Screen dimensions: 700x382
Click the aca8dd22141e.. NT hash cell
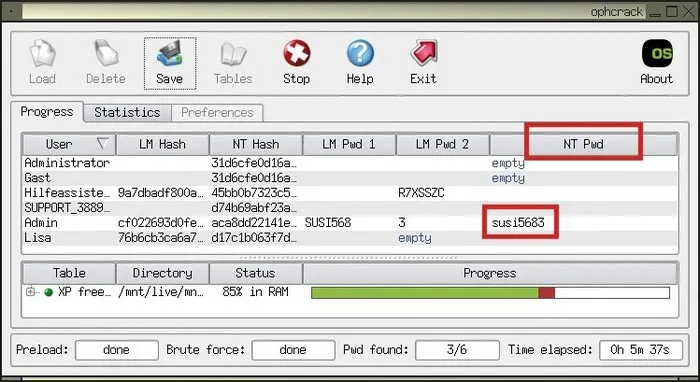point(254,223)
